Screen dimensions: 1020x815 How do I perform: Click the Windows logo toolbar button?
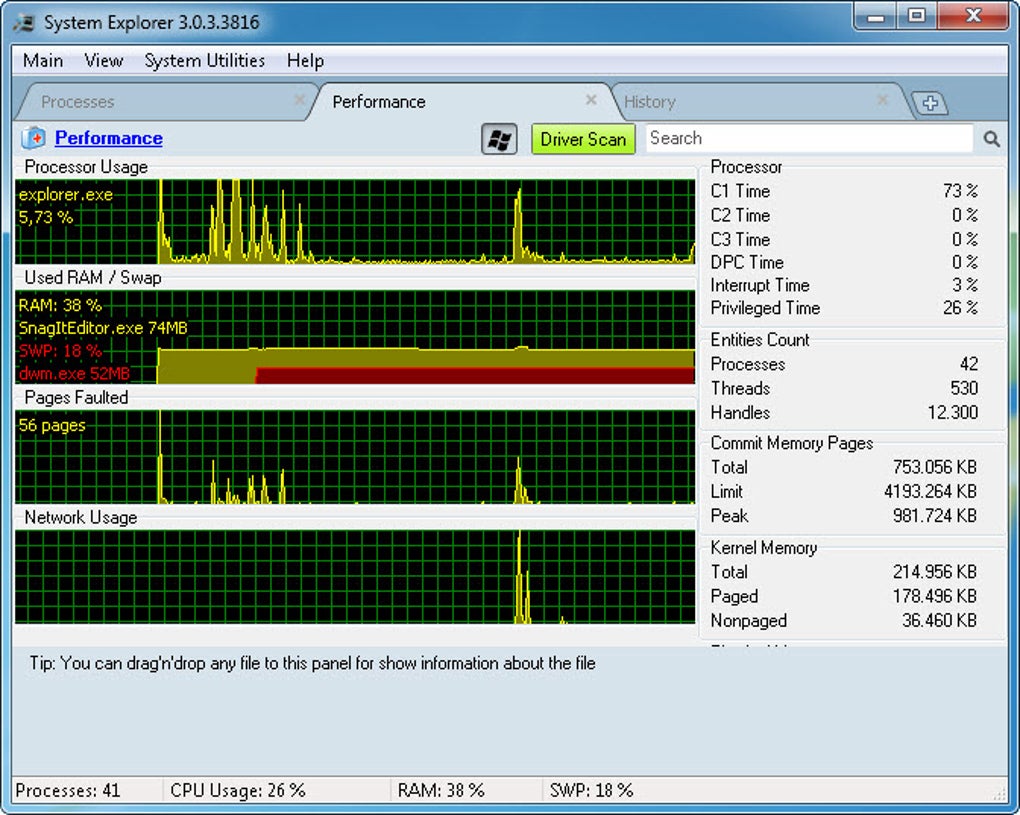point(499,139)
